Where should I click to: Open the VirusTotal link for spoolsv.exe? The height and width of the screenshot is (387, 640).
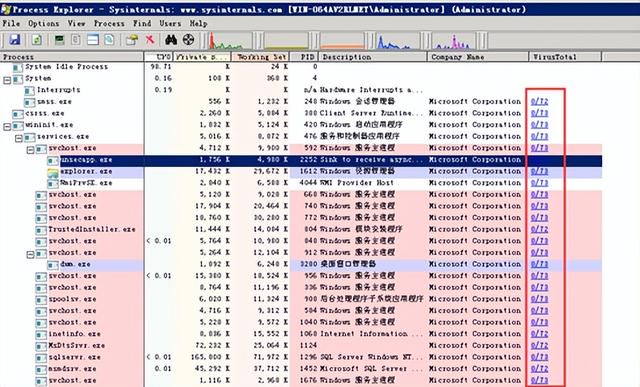coord(539,299)
